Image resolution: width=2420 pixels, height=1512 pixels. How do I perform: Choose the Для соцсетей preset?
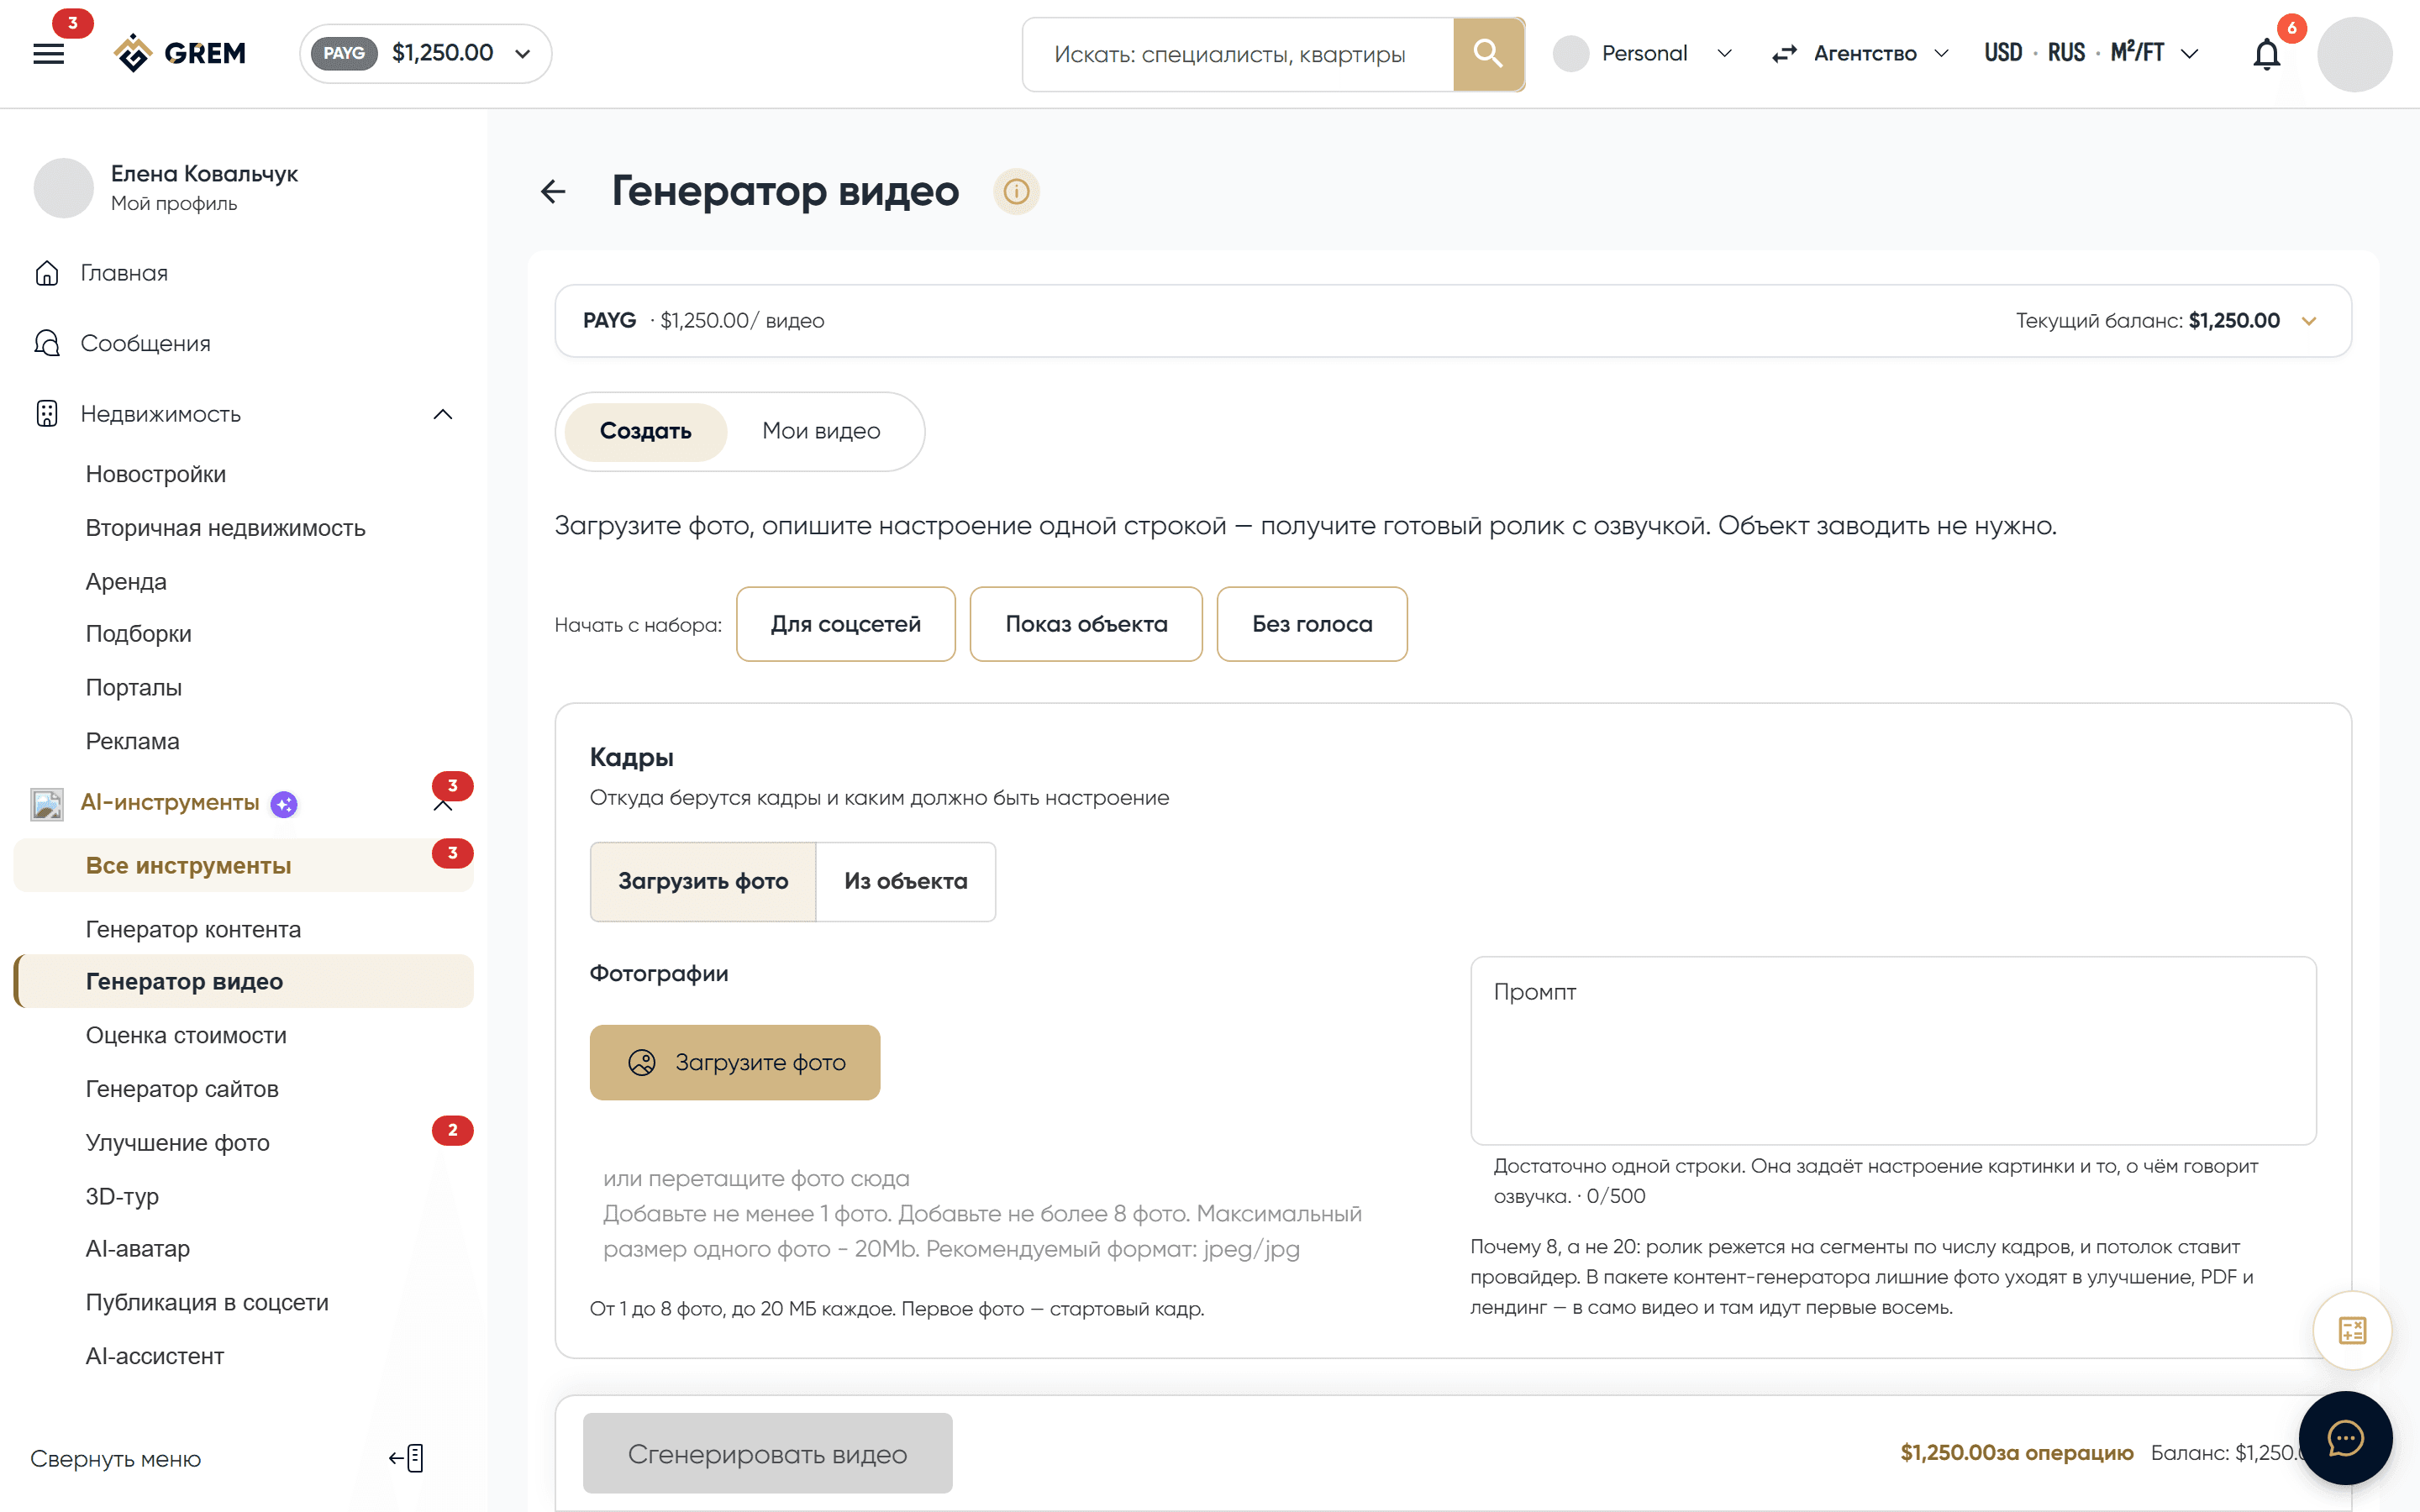pyautogui.click(x=845, y=624)
